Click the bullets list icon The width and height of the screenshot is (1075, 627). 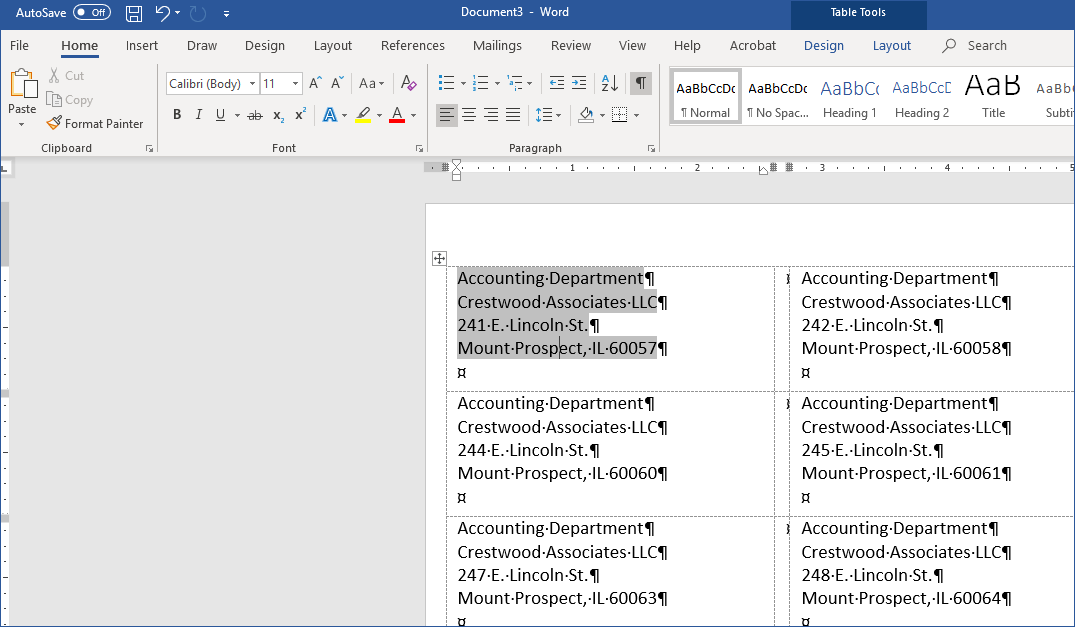click(446, 84)
